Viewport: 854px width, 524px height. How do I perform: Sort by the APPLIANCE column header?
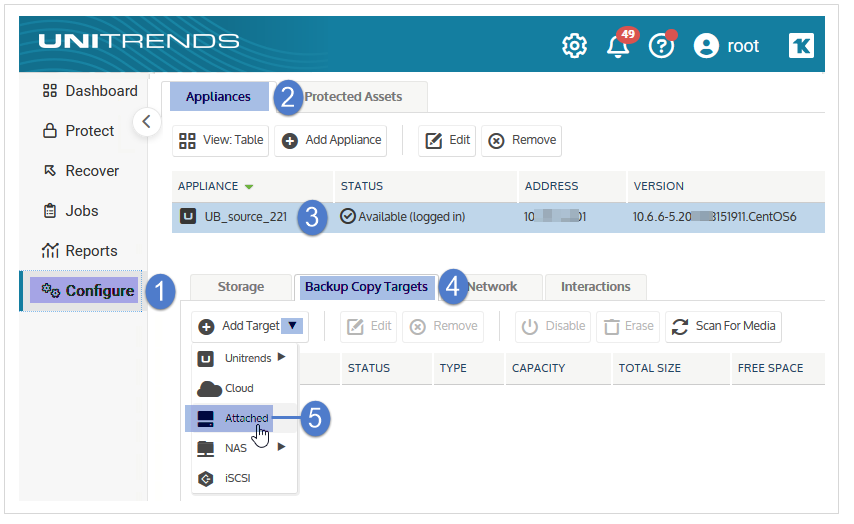(252, 186)
